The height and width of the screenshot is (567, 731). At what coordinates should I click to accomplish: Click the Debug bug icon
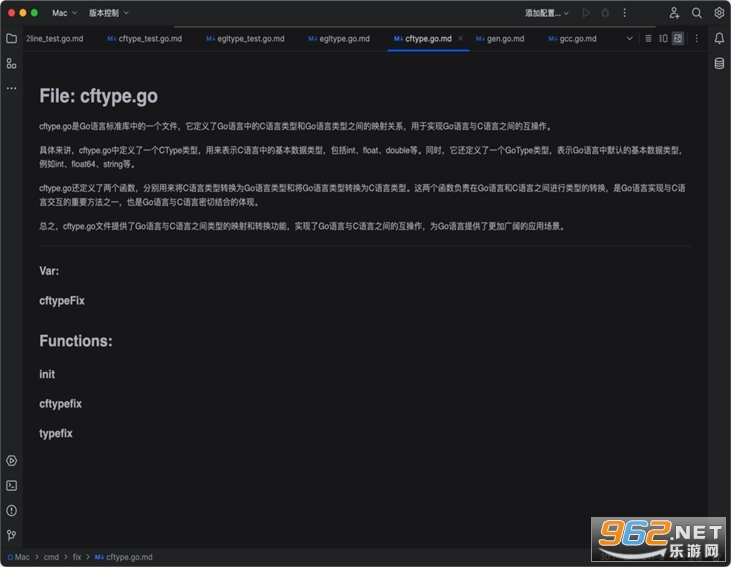point(605,13)
